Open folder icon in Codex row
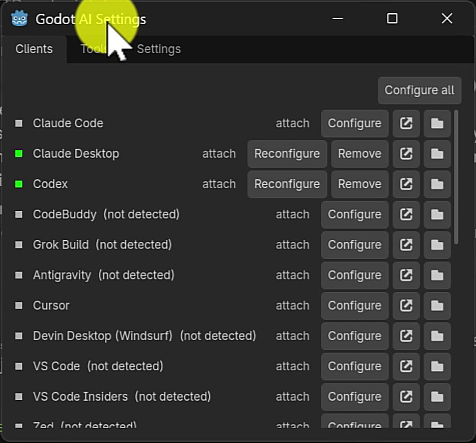476x443 pixels. pyautogui.click(x=437, y=184)
